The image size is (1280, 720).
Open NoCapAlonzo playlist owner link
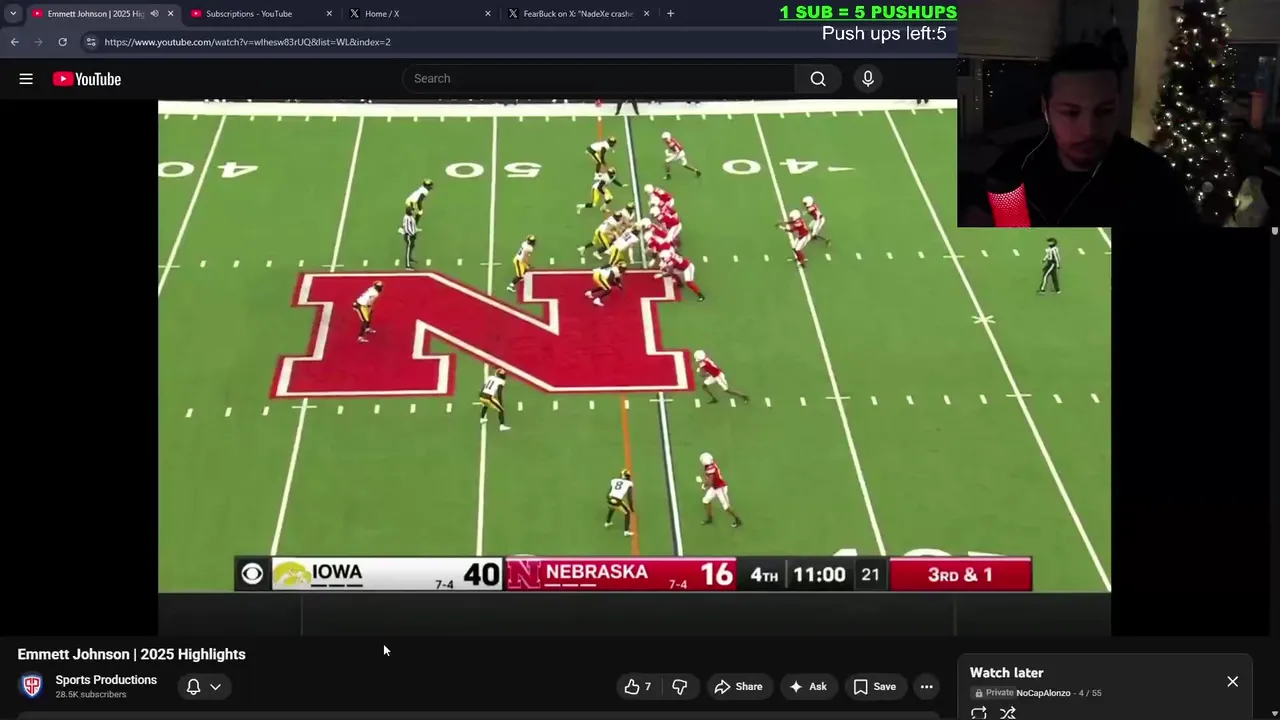tap(1043, 693)
